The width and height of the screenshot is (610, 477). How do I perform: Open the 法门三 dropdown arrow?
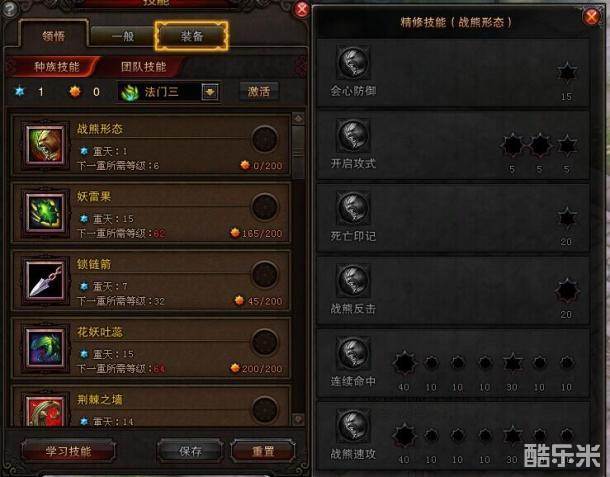pos(210,92)
